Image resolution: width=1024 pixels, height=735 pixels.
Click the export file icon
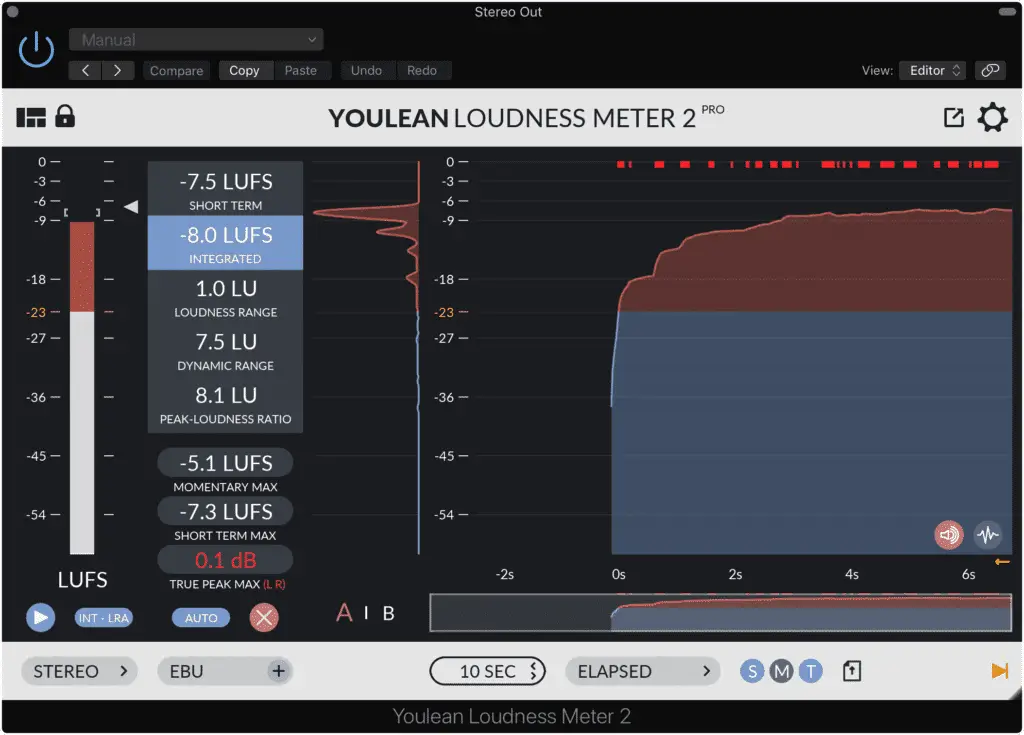click(852, 671)
